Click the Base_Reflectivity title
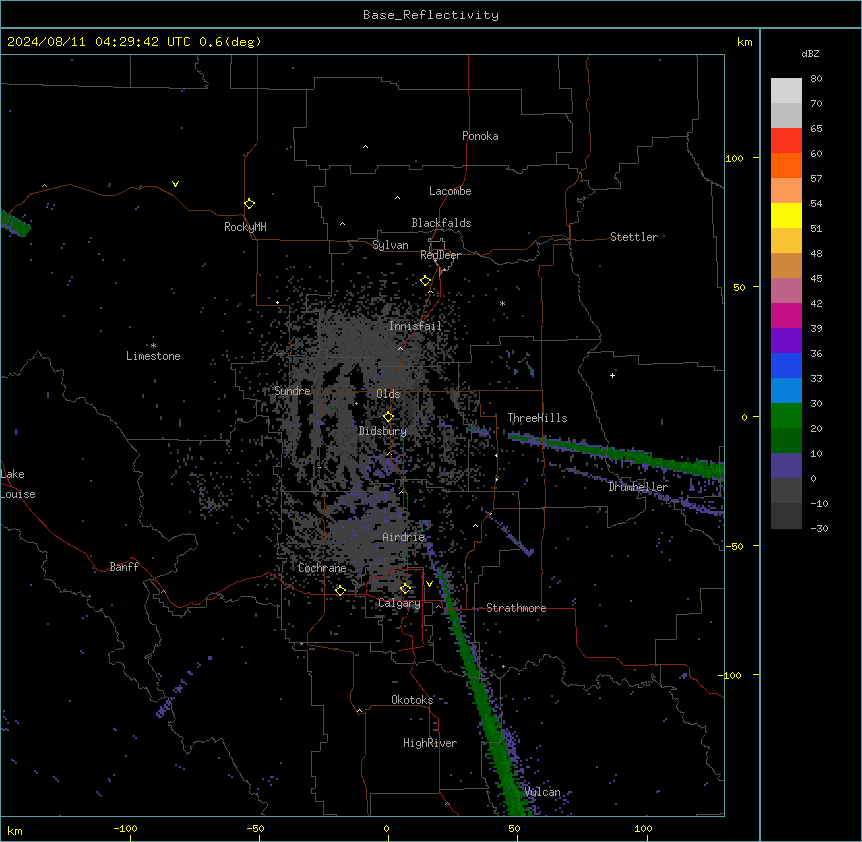This screenshot has width=862, height=842. coord(431,15)
